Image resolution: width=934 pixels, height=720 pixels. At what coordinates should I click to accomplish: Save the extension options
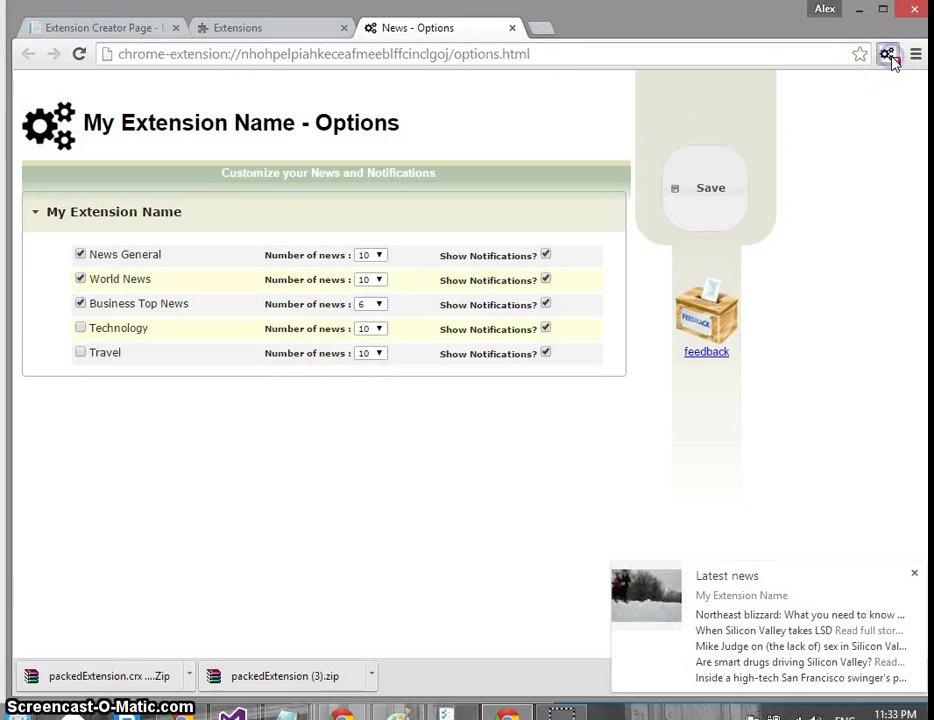pos(705,188)
